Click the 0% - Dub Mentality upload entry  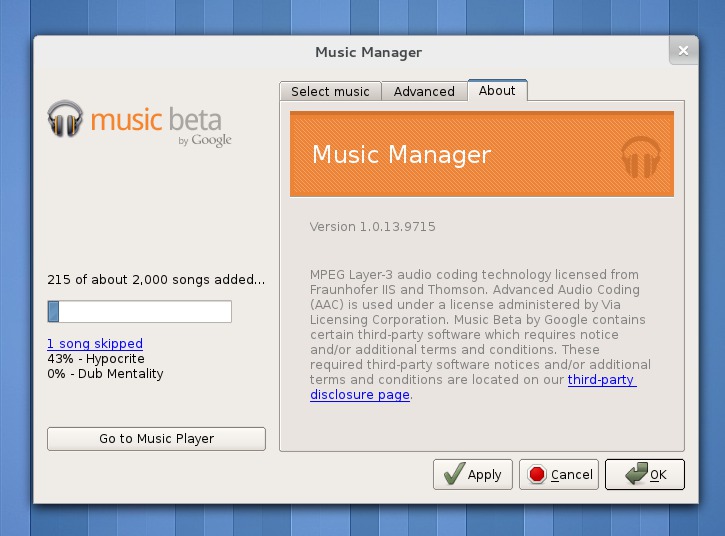(105, 374)
